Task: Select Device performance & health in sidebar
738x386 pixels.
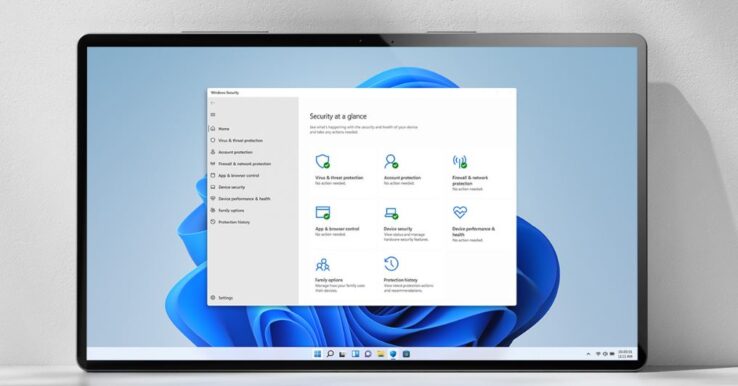Action: click(240, 199)
